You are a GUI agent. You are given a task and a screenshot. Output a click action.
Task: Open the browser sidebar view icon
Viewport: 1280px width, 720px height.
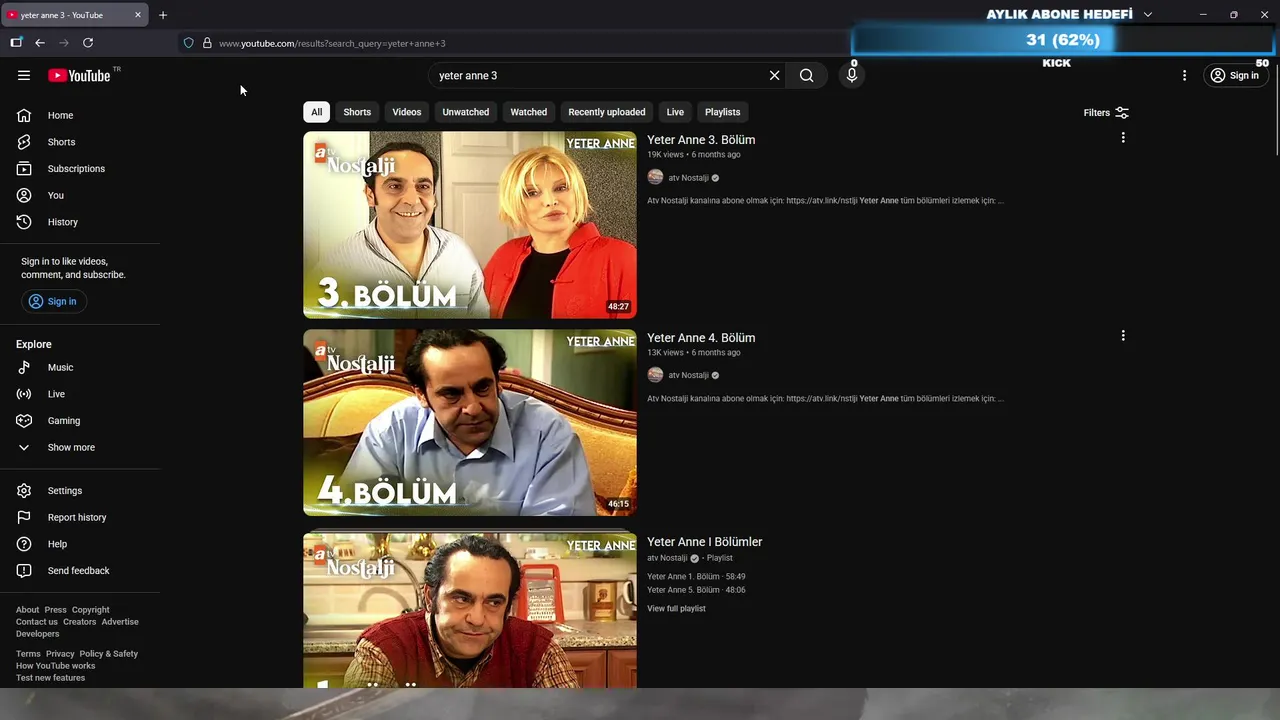[x=16, y=42]
